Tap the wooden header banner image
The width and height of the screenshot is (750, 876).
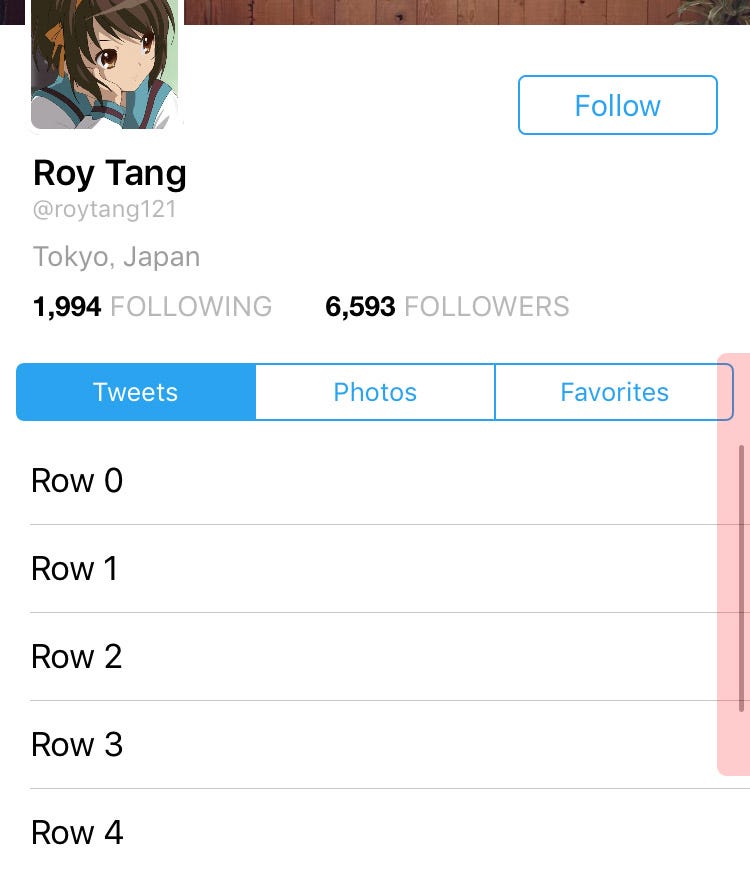467,12
